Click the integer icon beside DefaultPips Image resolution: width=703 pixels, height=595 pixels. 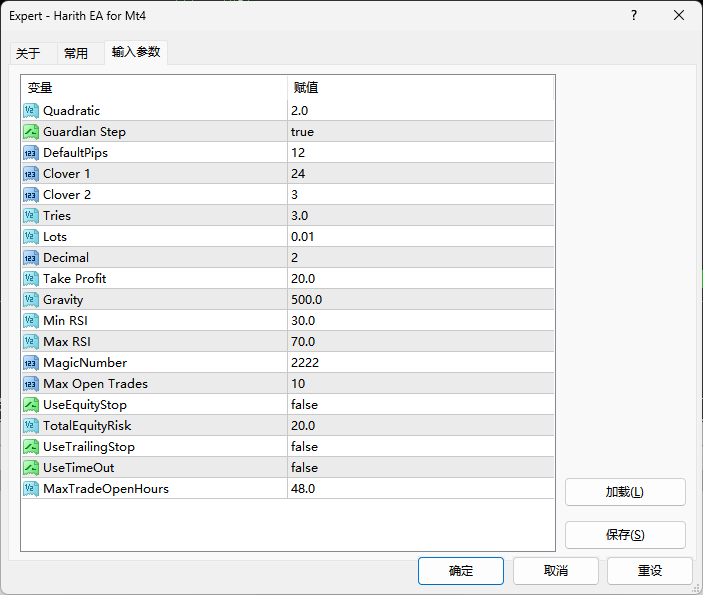[x=31, y=152]
